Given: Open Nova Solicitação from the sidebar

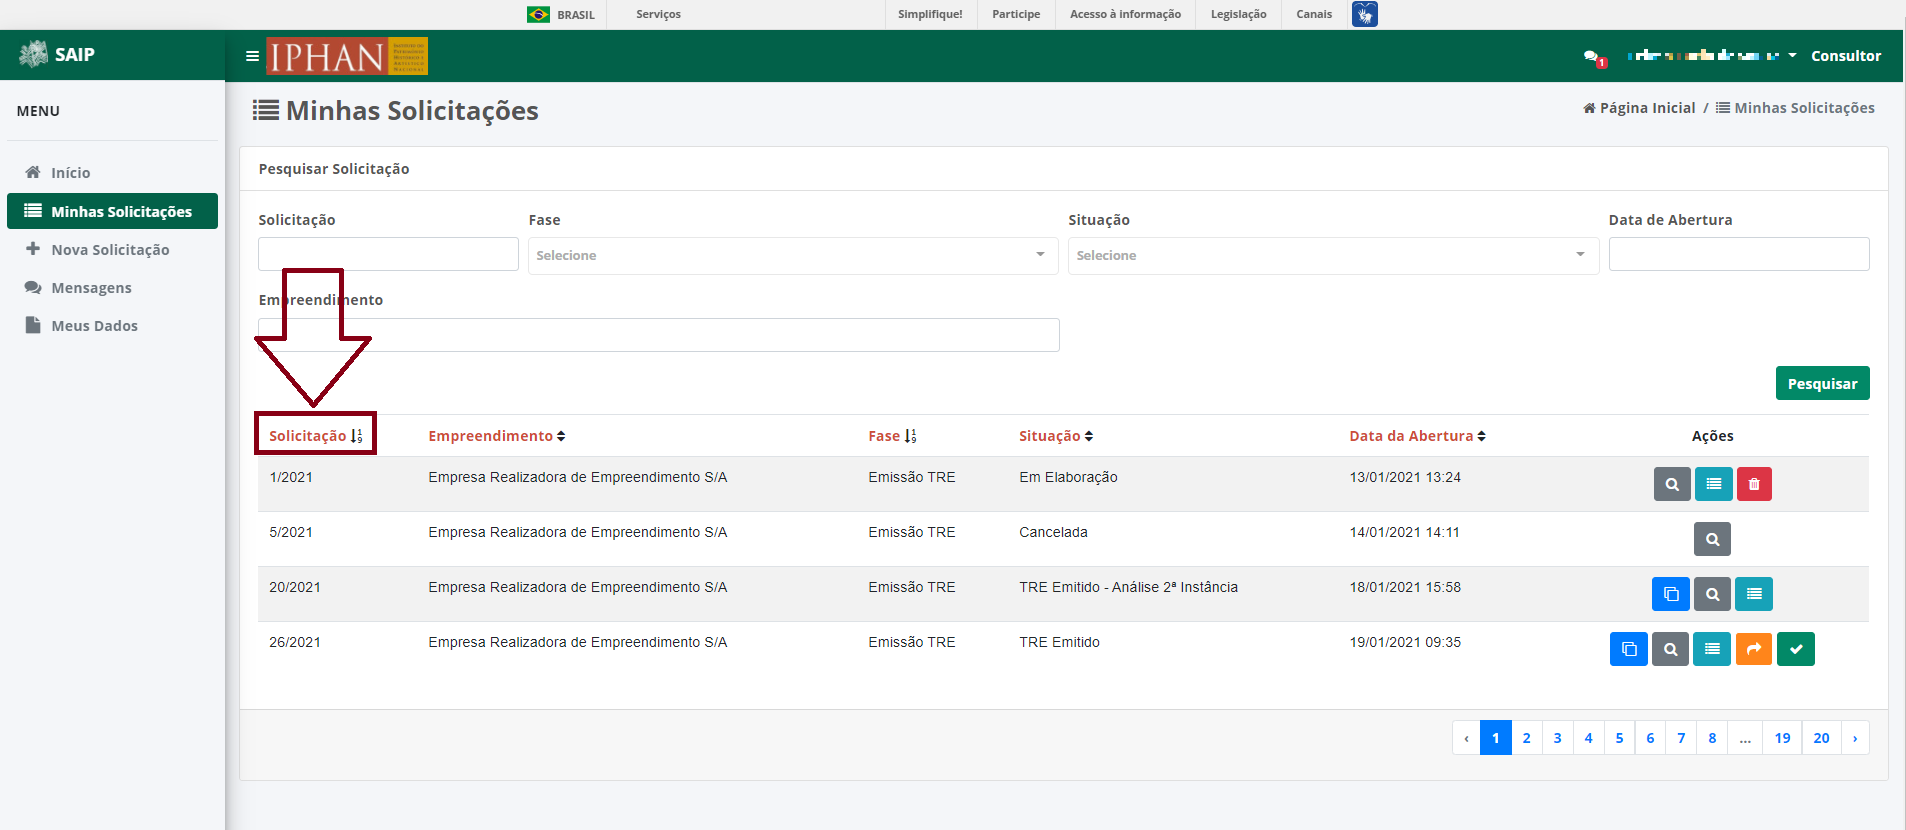Looking at the screenshot, I should pyautogui.click(x=110, y=250).
